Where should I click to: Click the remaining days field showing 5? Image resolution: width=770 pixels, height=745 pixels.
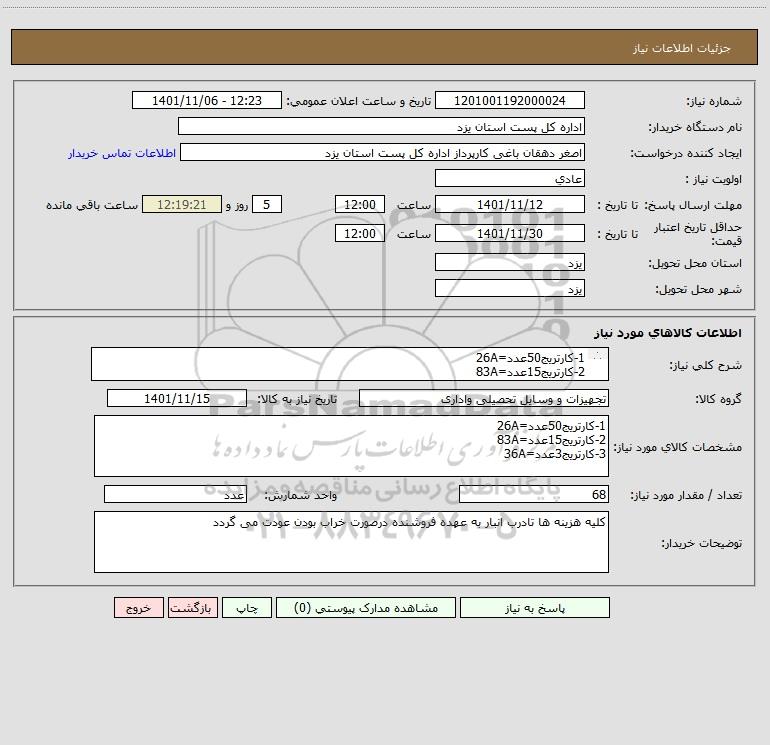(267, 204)
